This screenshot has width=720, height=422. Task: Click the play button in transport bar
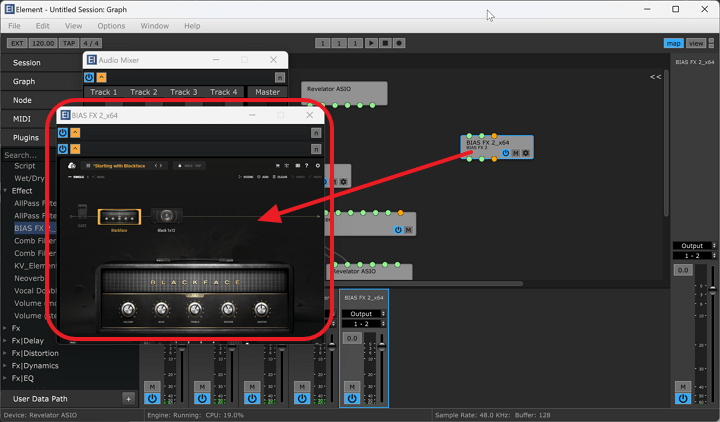[371, 43]
